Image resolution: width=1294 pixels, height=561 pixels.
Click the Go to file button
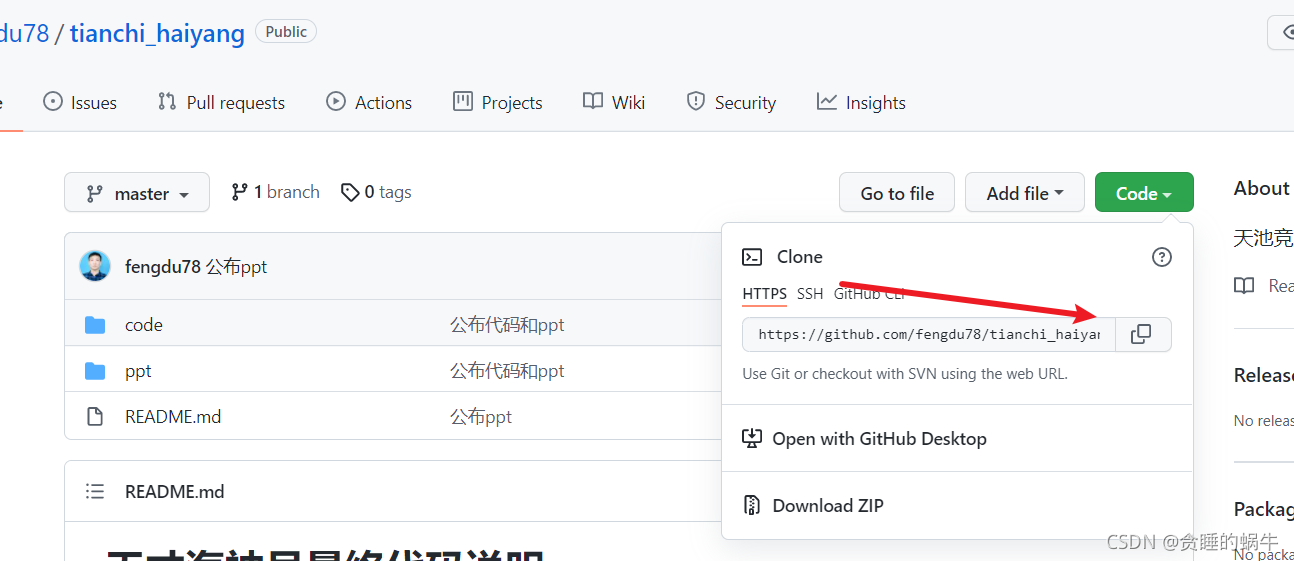coord(897,193)
